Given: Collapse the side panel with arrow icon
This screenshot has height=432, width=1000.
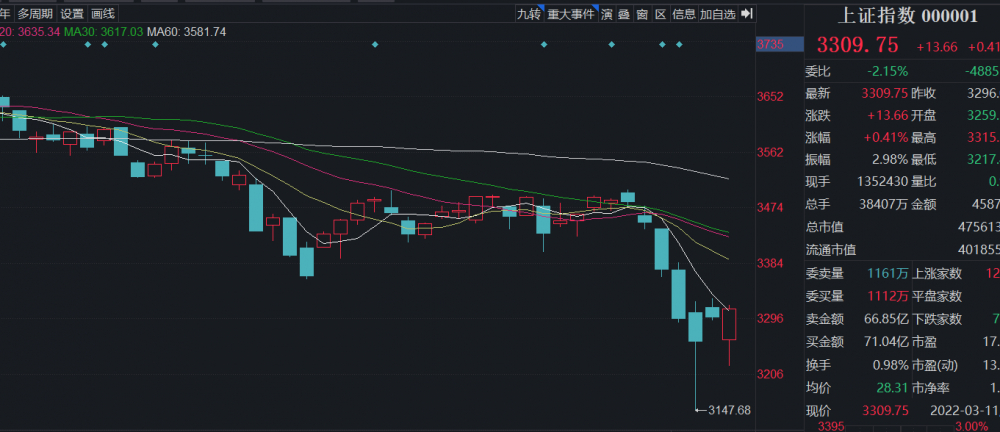Looking at the screenshot, I should [750, 14].
